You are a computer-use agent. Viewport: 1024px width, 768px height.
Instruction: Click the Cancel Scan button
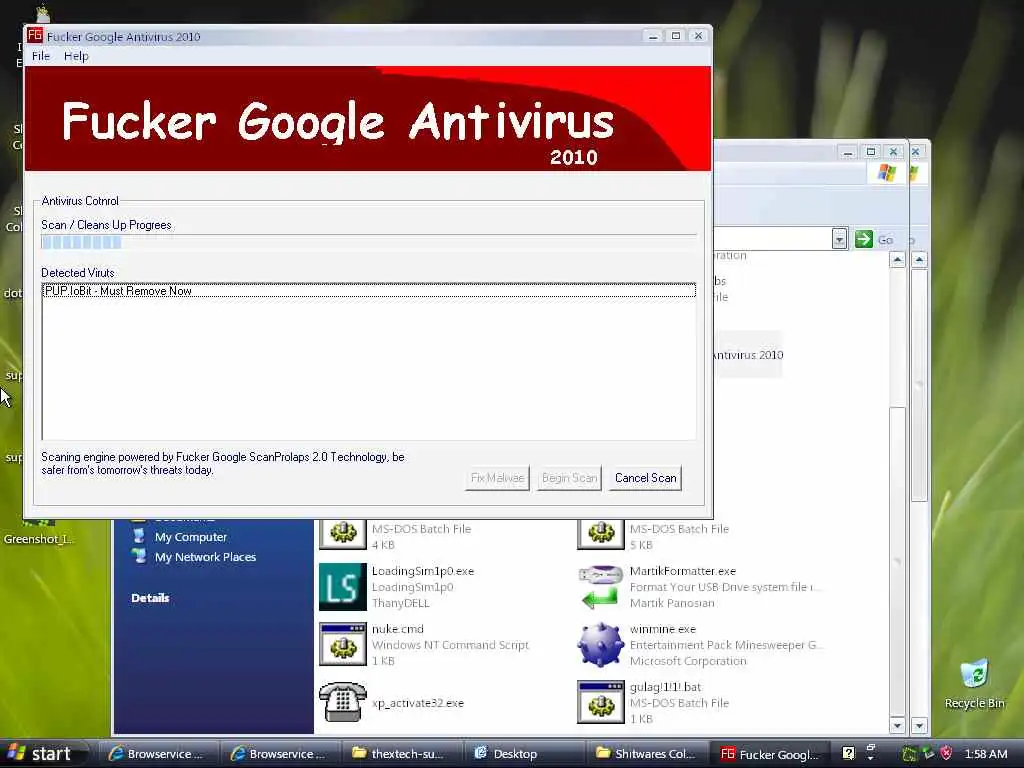point(645,478)
